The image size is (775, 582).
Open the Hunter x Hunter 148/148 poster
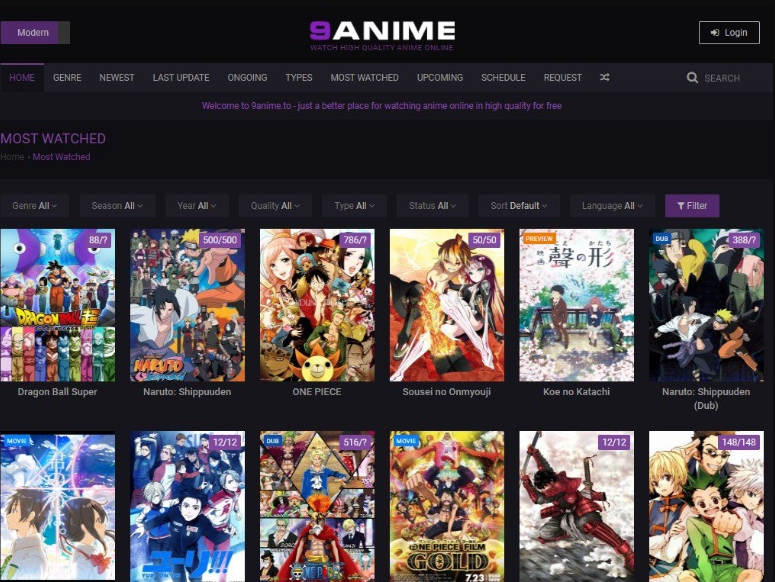706,507
